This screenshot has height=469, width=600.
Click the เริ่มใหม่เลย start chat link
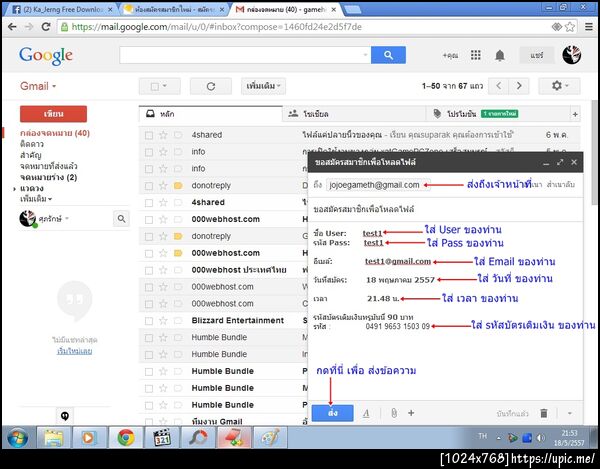coord(74,351)
